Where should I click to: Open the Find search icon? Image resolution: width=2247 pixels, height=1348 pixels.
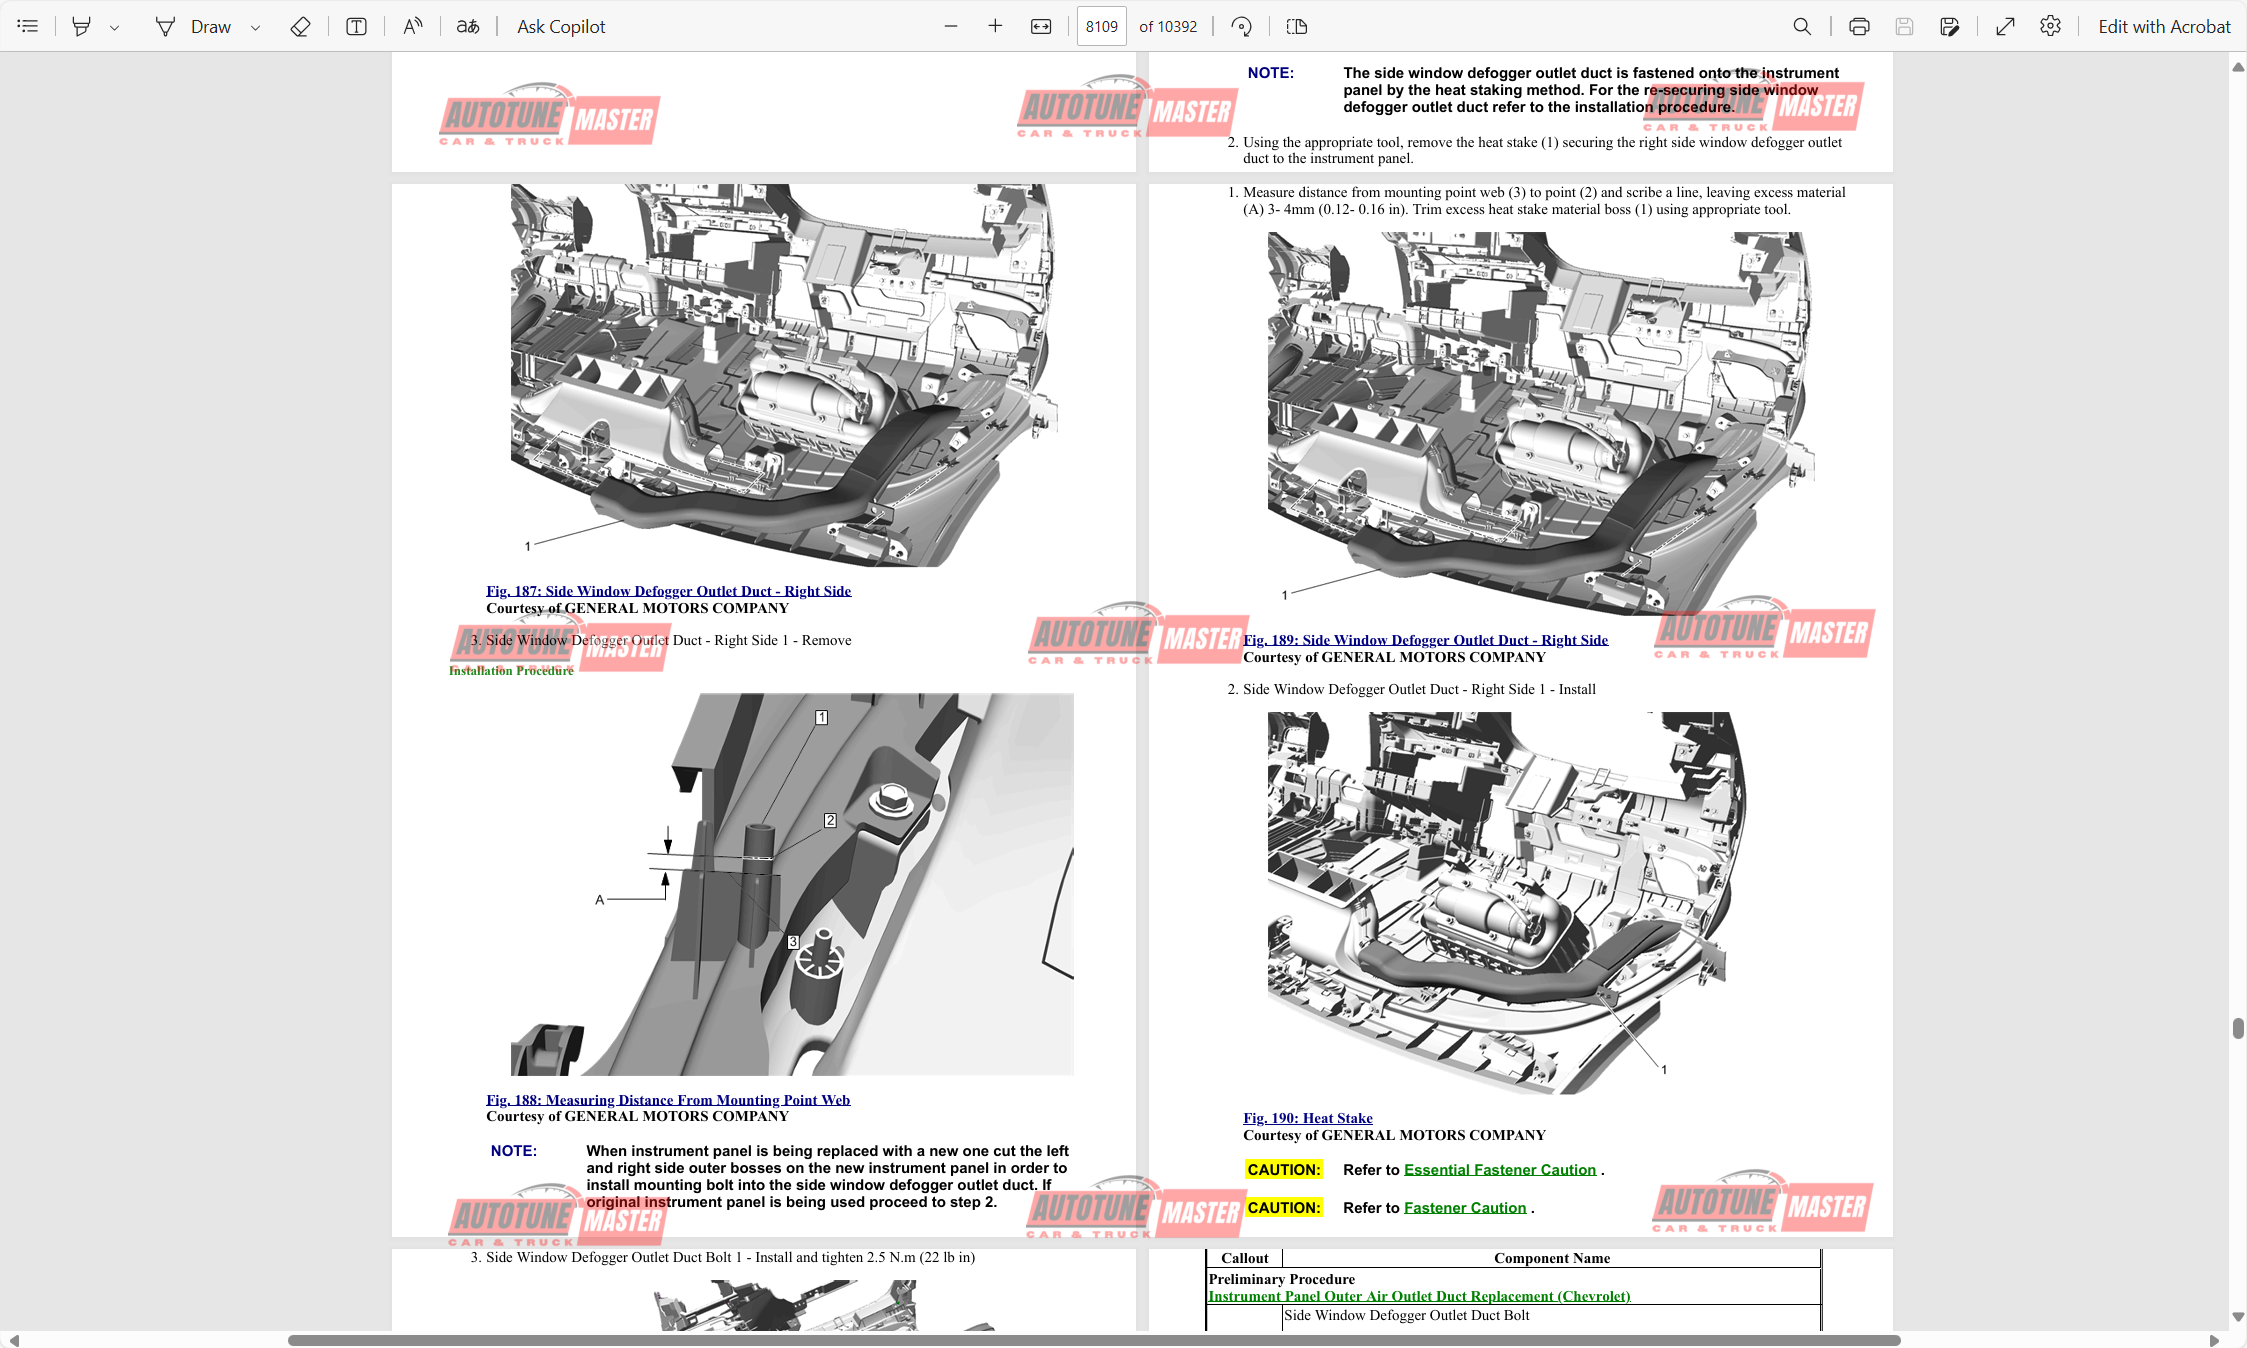click(x=1802, y=26)
